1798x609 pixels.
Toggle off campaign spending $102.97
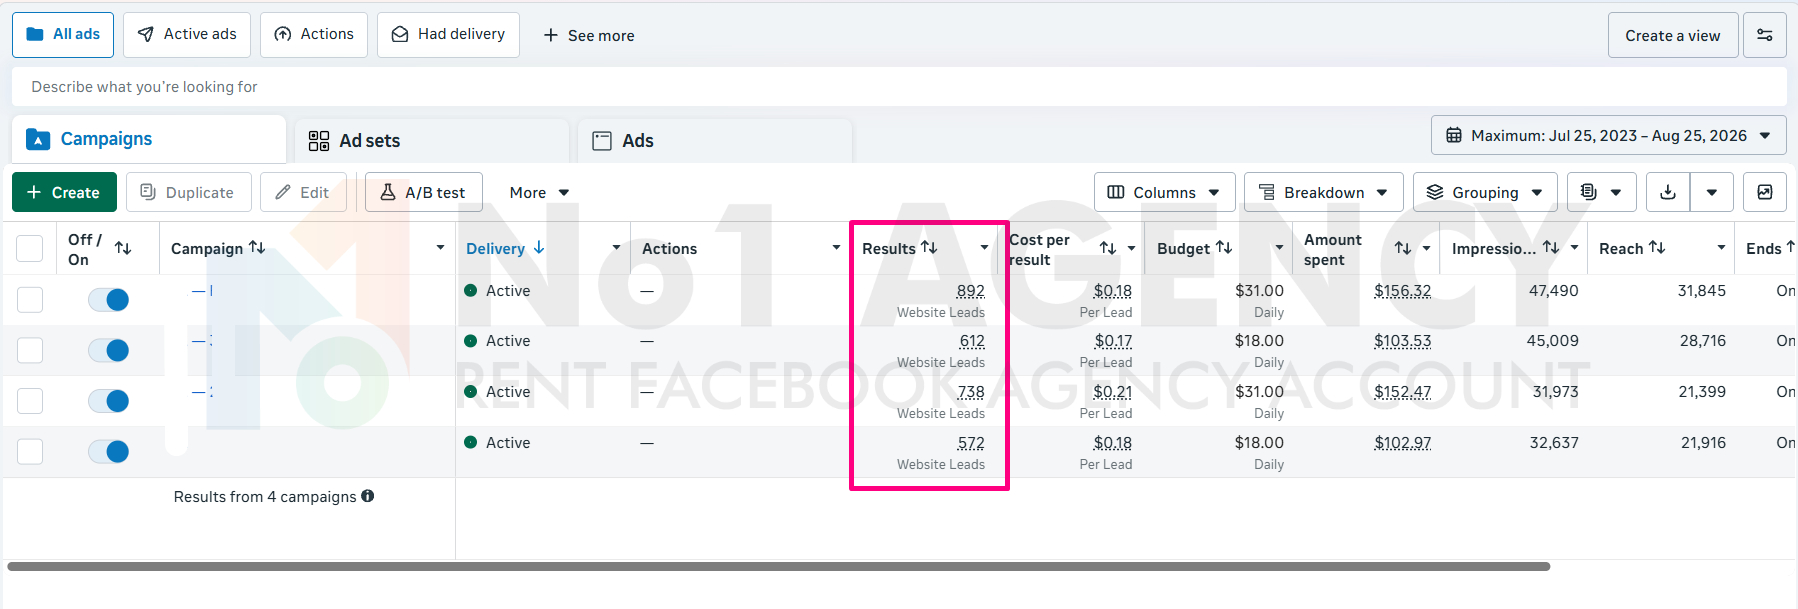point(109,451)
